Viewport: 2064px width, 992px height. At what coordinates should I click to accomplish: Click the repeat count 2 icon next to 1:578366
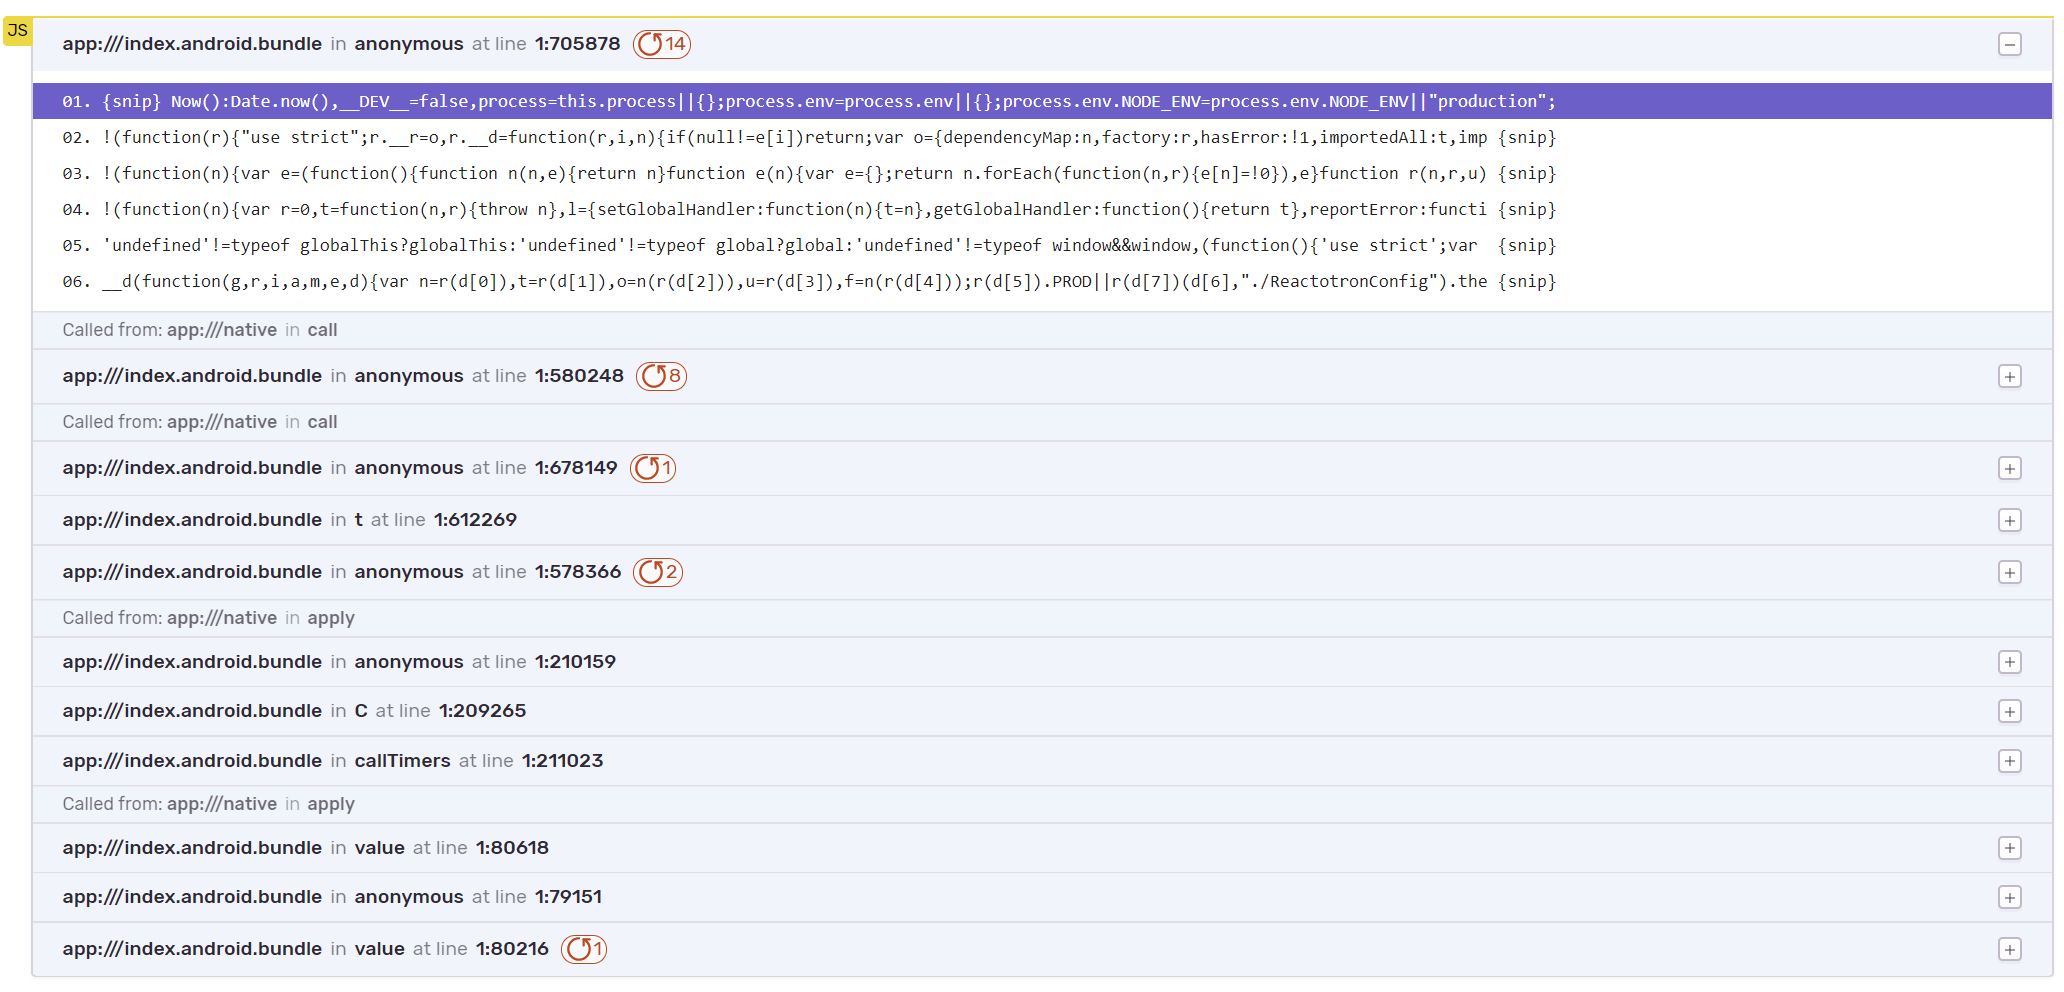[658, 572]
